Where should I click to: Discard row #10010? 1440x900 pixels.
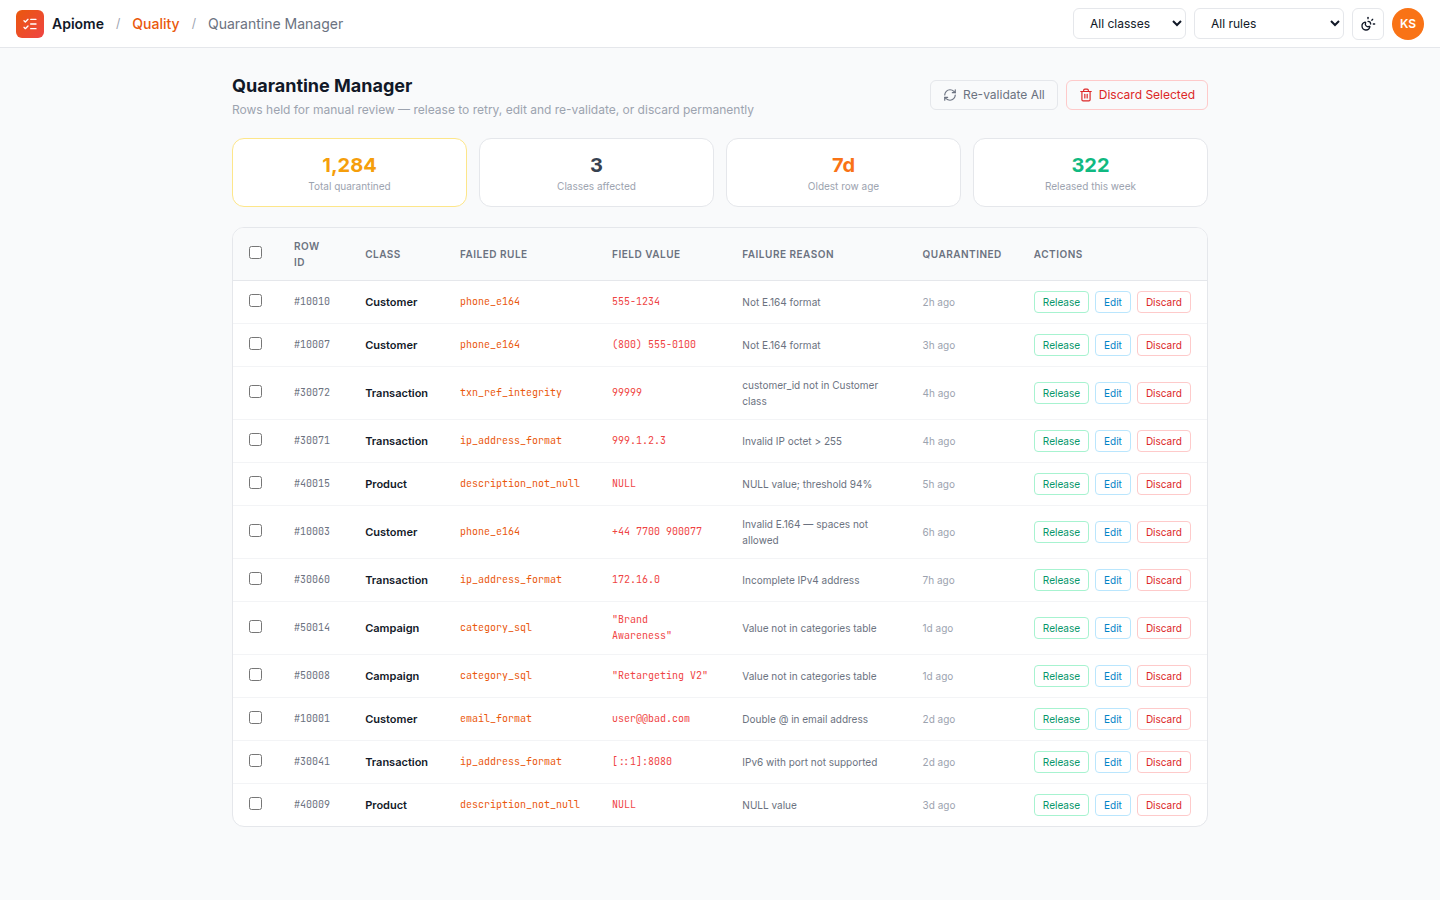pyautogui.click(x=1164, y=302)
